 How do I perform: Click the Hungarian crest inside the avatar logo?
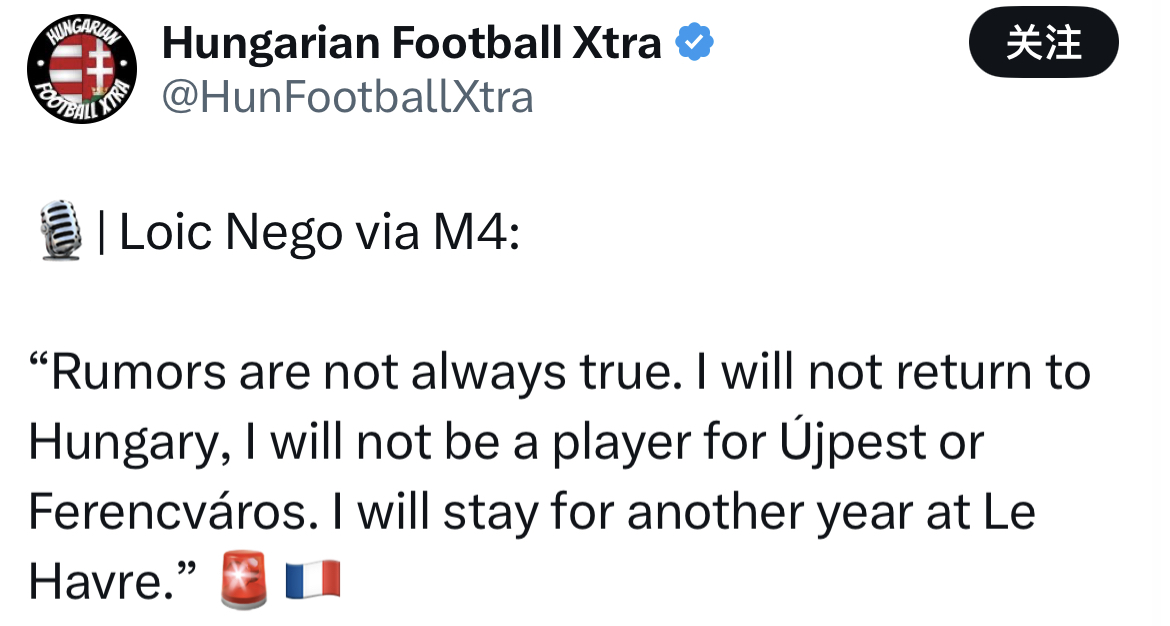pyautogui.click(x=82, y=71)
